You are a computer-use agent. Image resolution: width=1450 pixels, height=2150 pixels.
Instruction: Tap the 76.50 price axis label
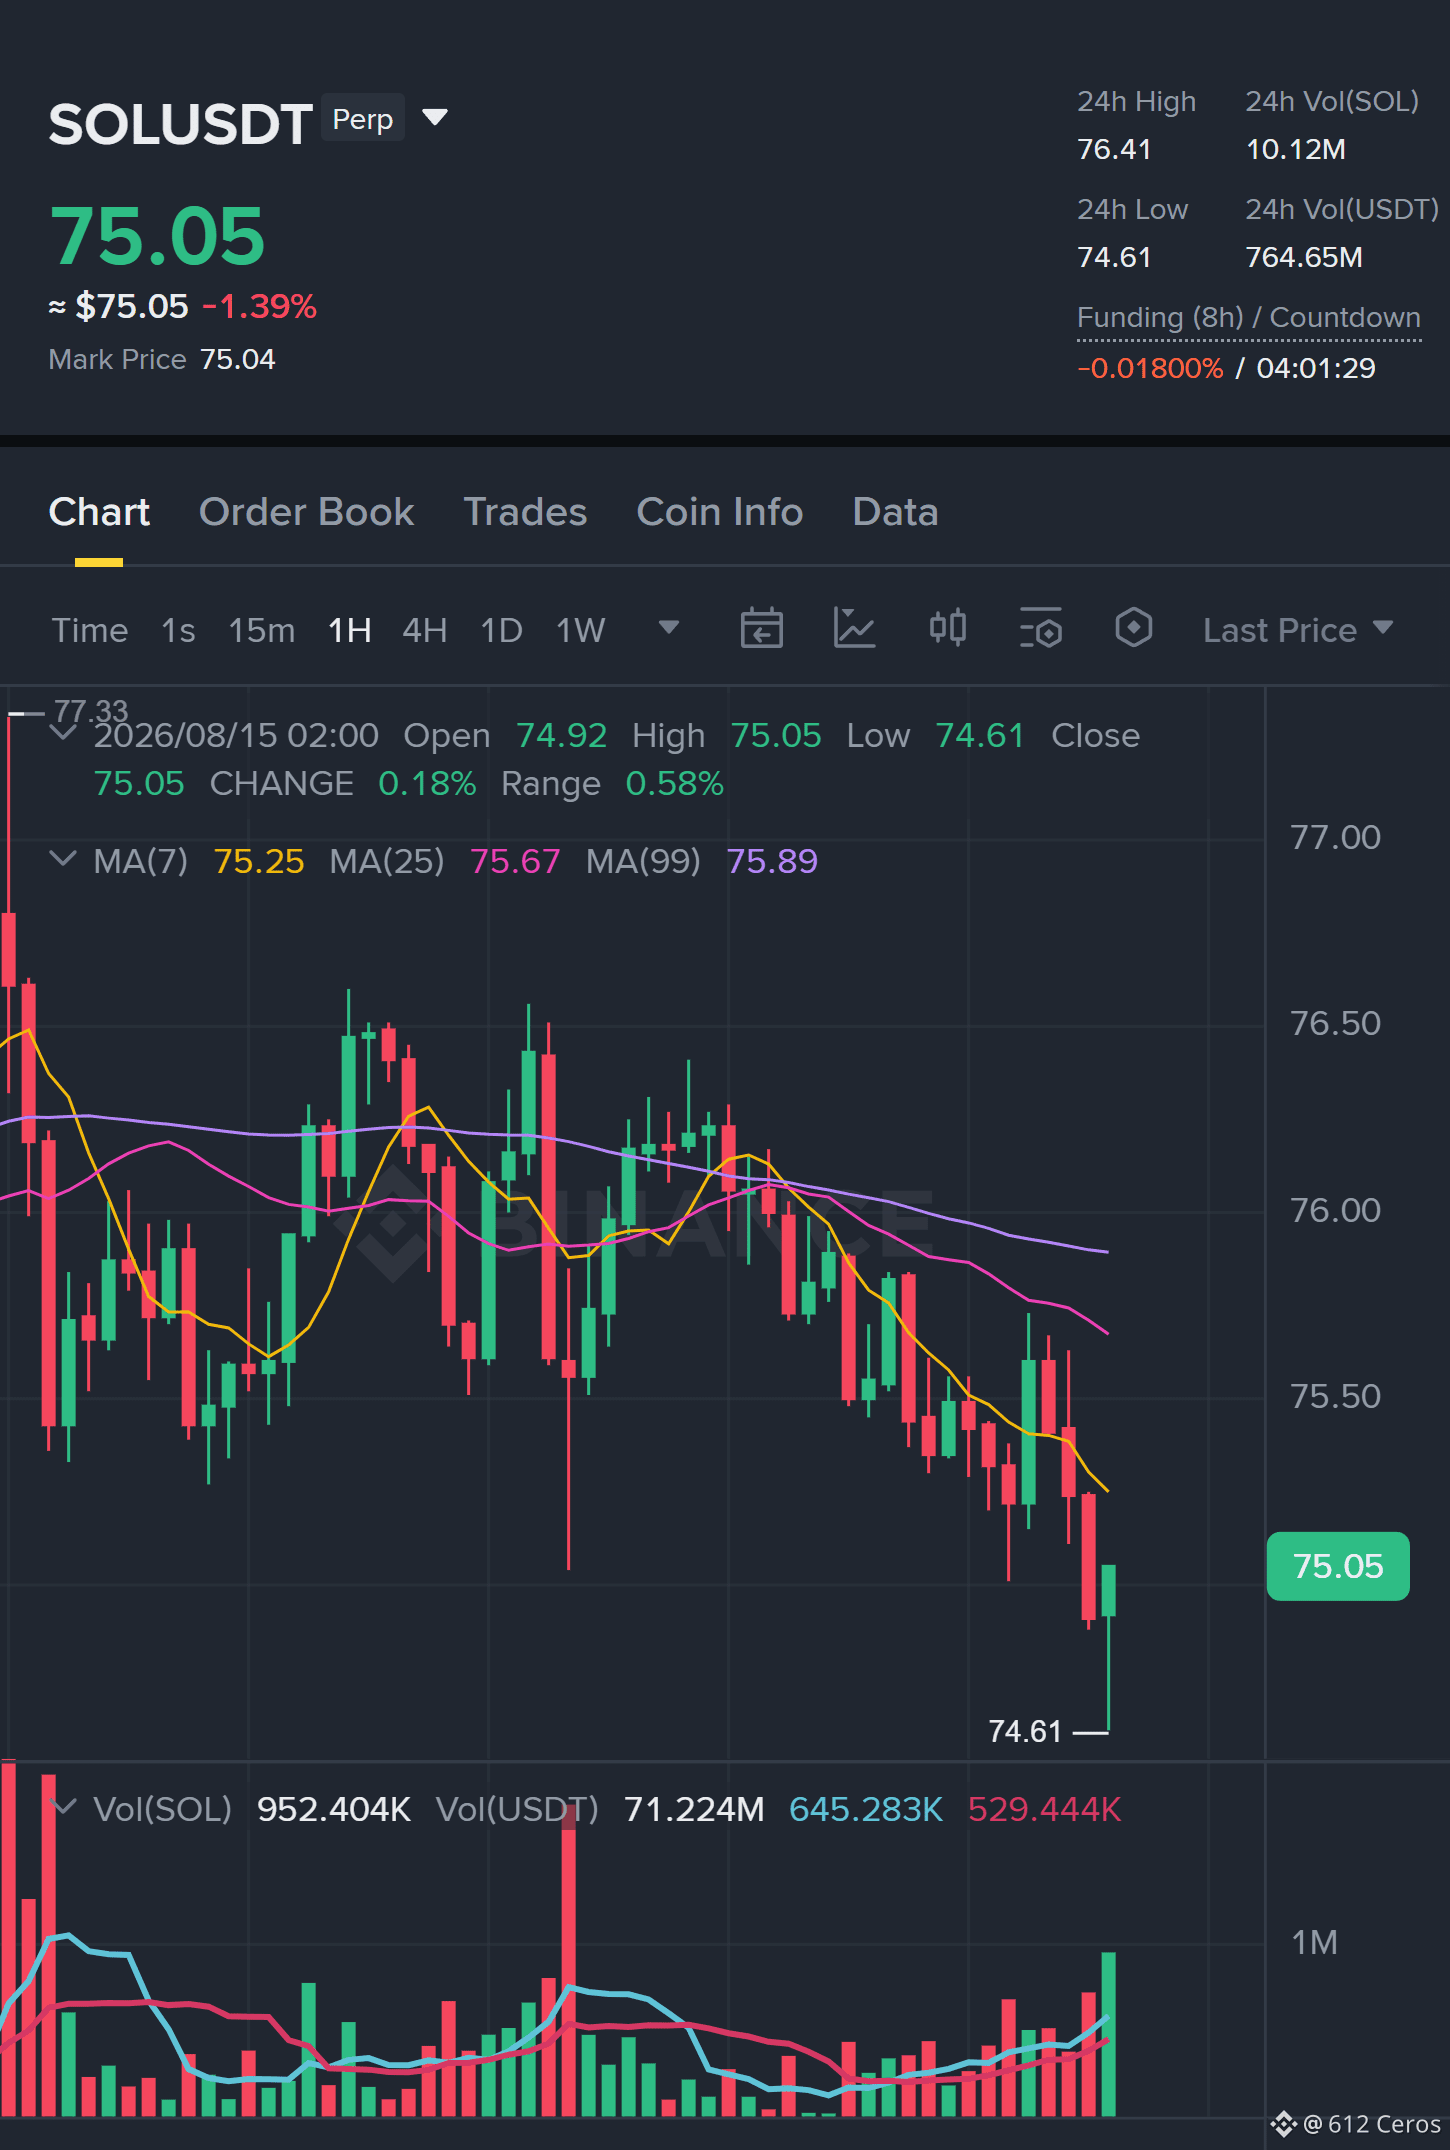[1335, 1023]
